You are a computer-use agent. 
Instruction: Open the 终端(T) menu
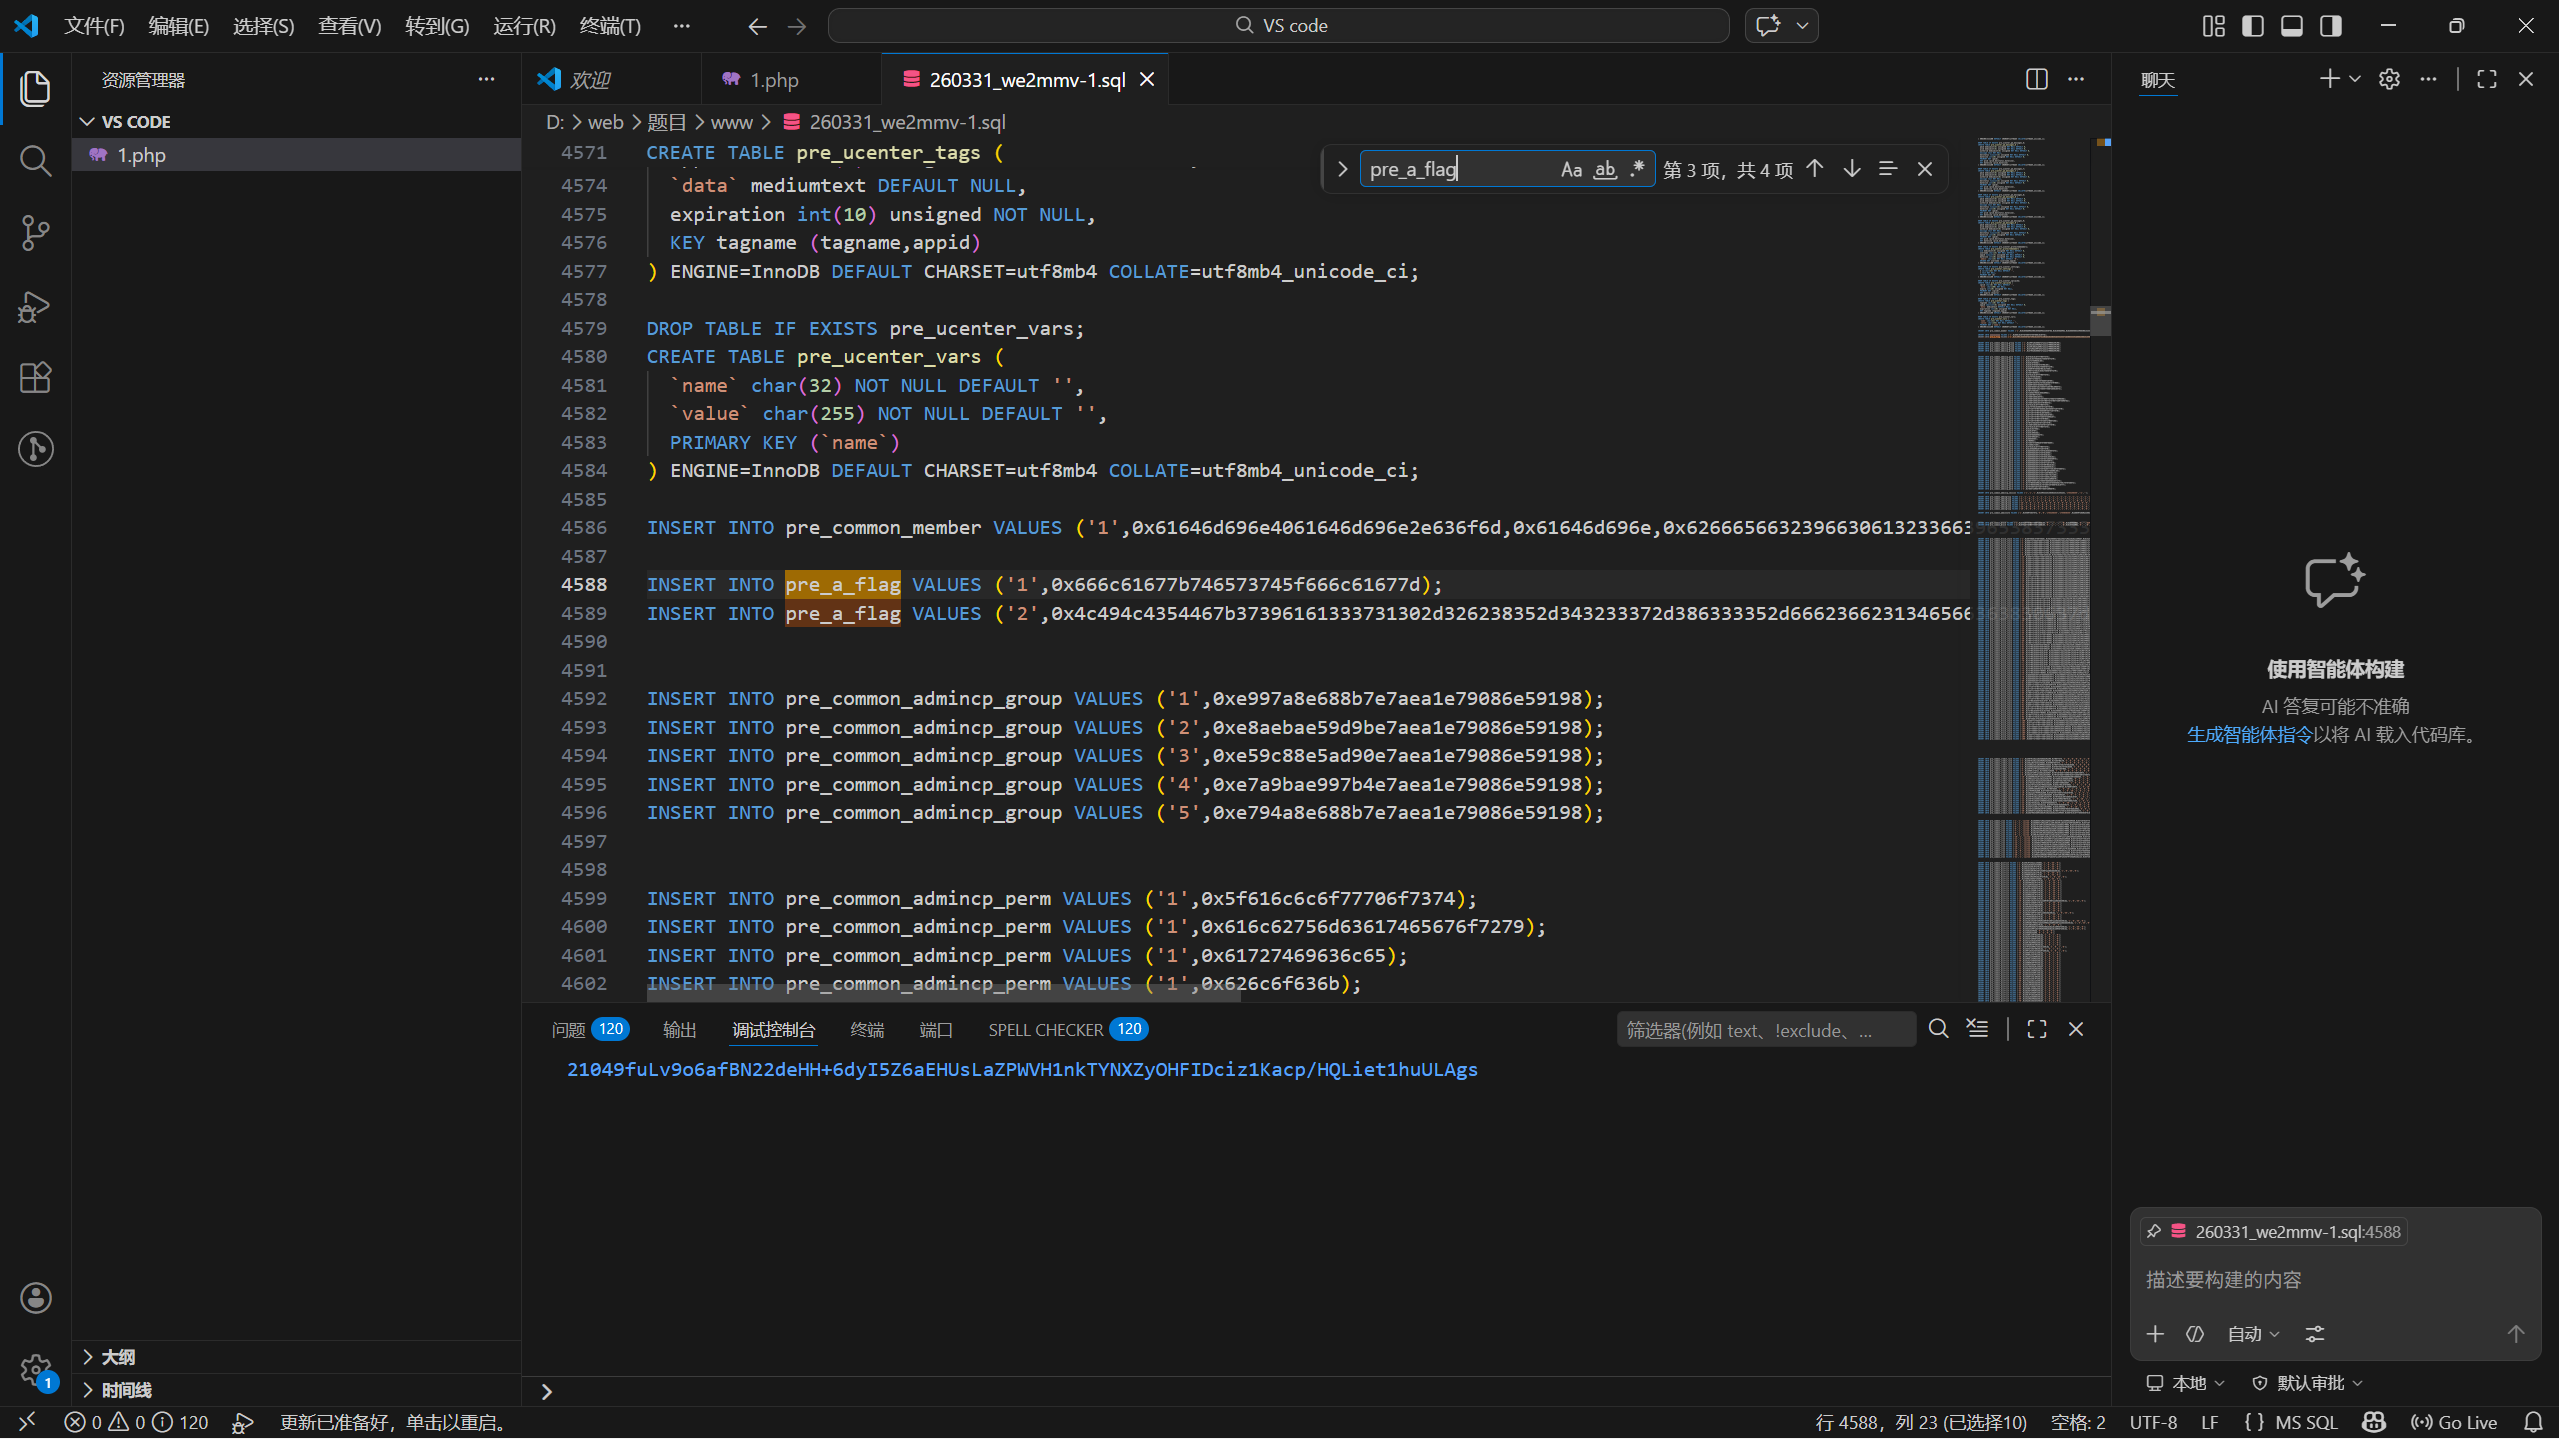610,26
